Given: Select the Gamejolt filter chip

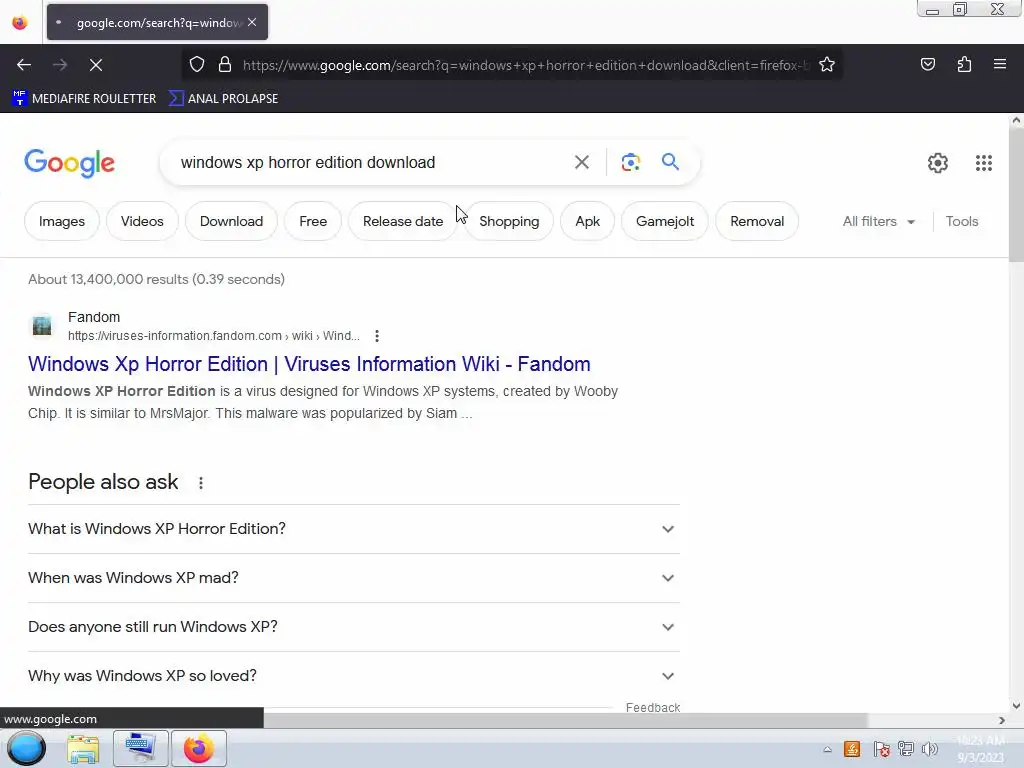Looking at the screenshot, I should [665, 221].
